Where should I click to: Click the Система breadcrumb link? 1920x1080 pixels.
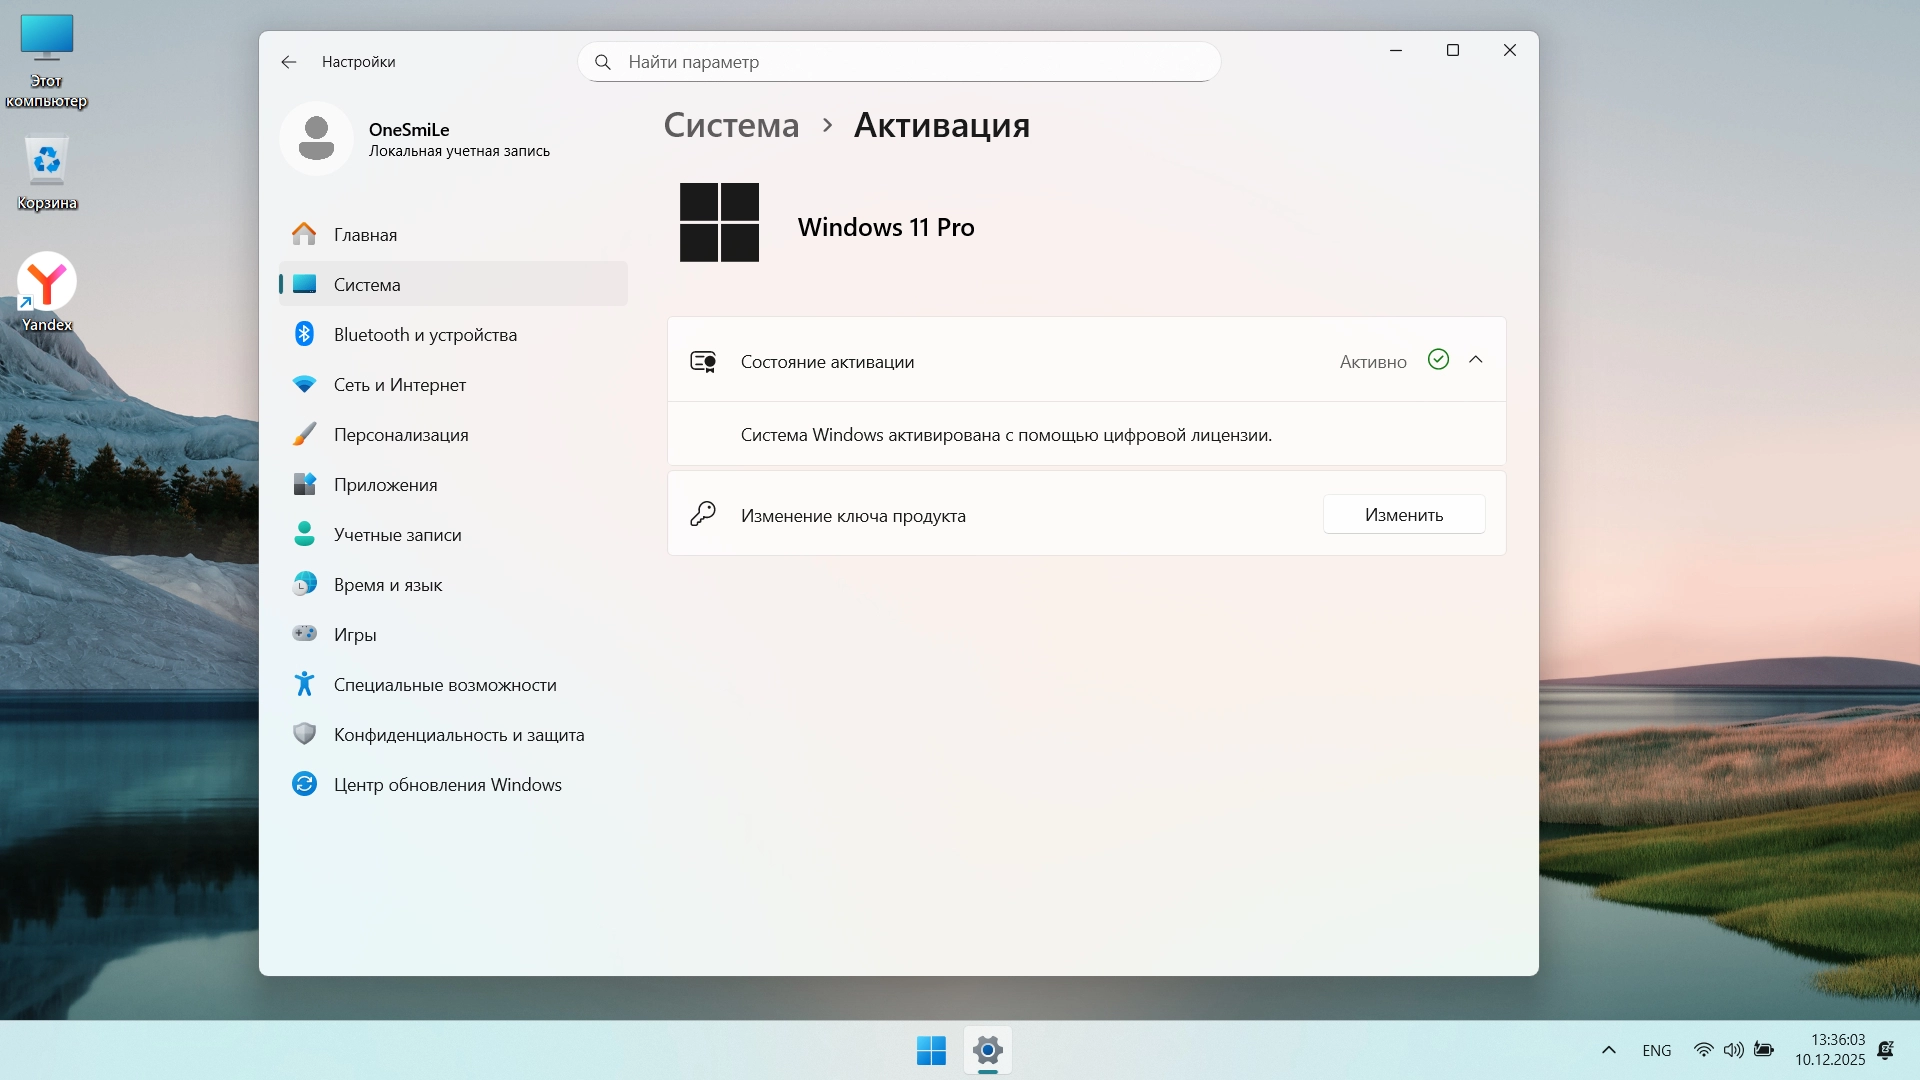pyautogui.click(x=731, y=126)
